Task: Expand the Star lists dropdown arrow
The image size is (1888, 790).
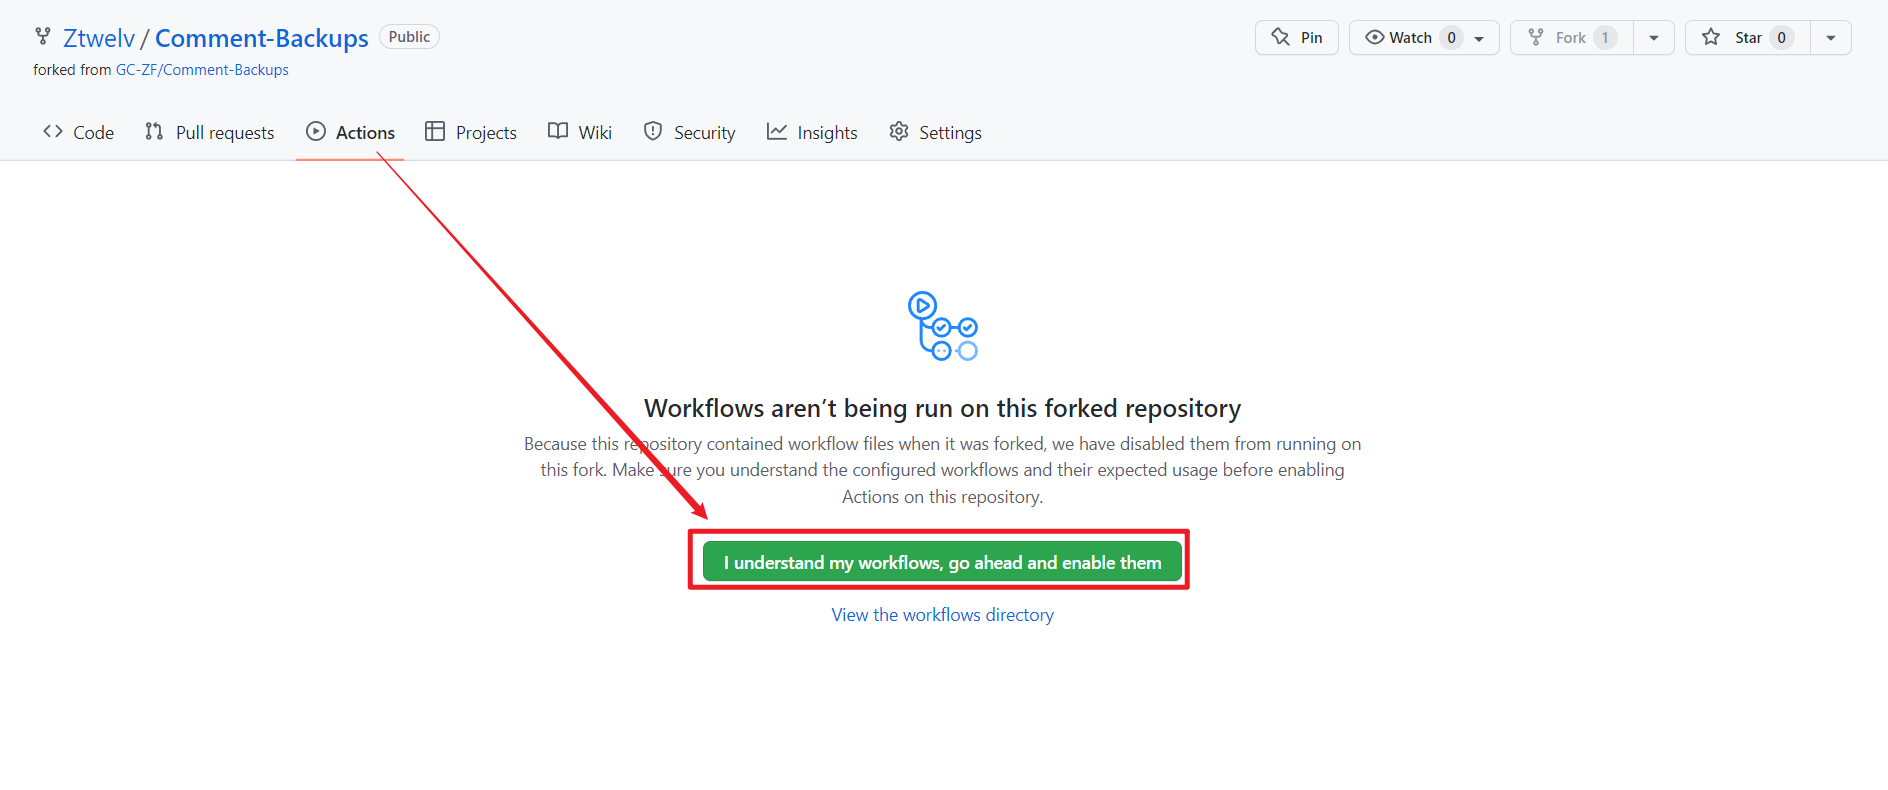Action: tap(1831, 38)
